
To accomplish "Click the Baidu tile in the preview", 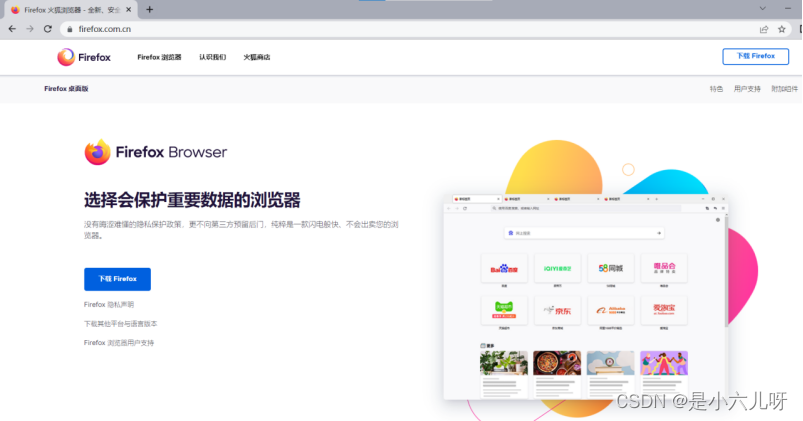I will click(x=504, y=268).
